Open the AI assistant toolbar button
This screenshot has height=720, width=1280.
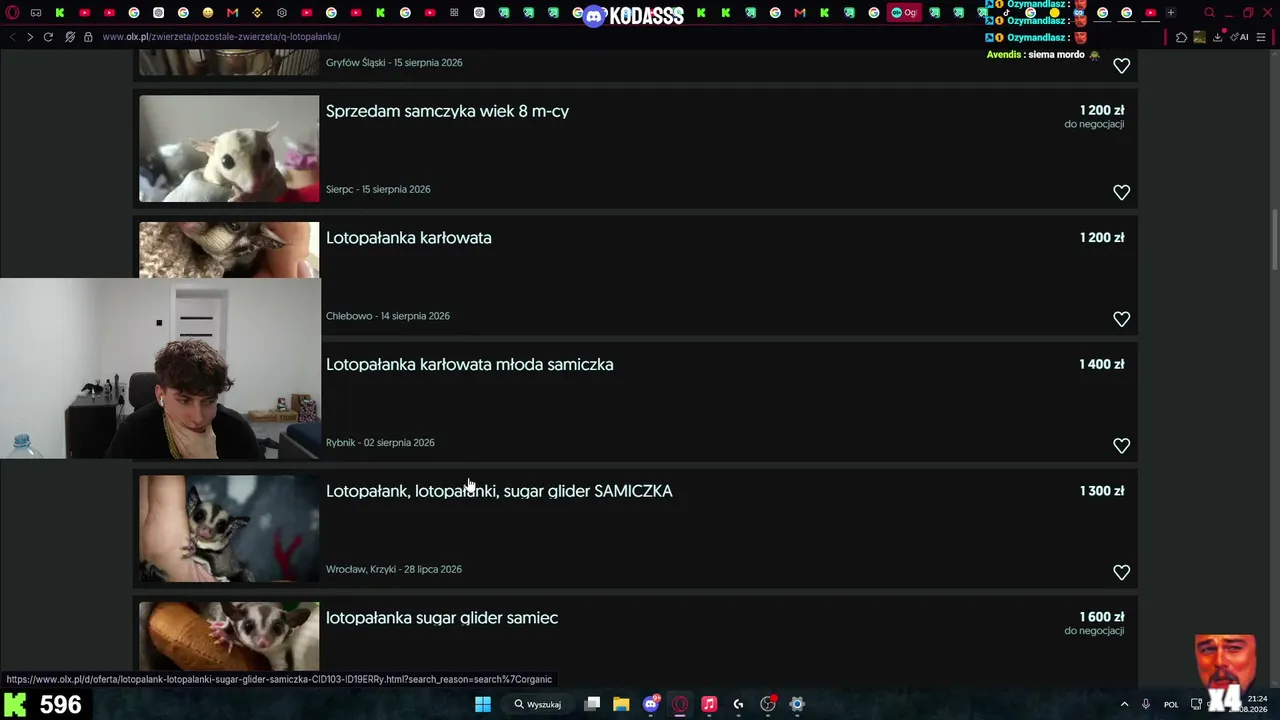click(x=1239, y=37)
